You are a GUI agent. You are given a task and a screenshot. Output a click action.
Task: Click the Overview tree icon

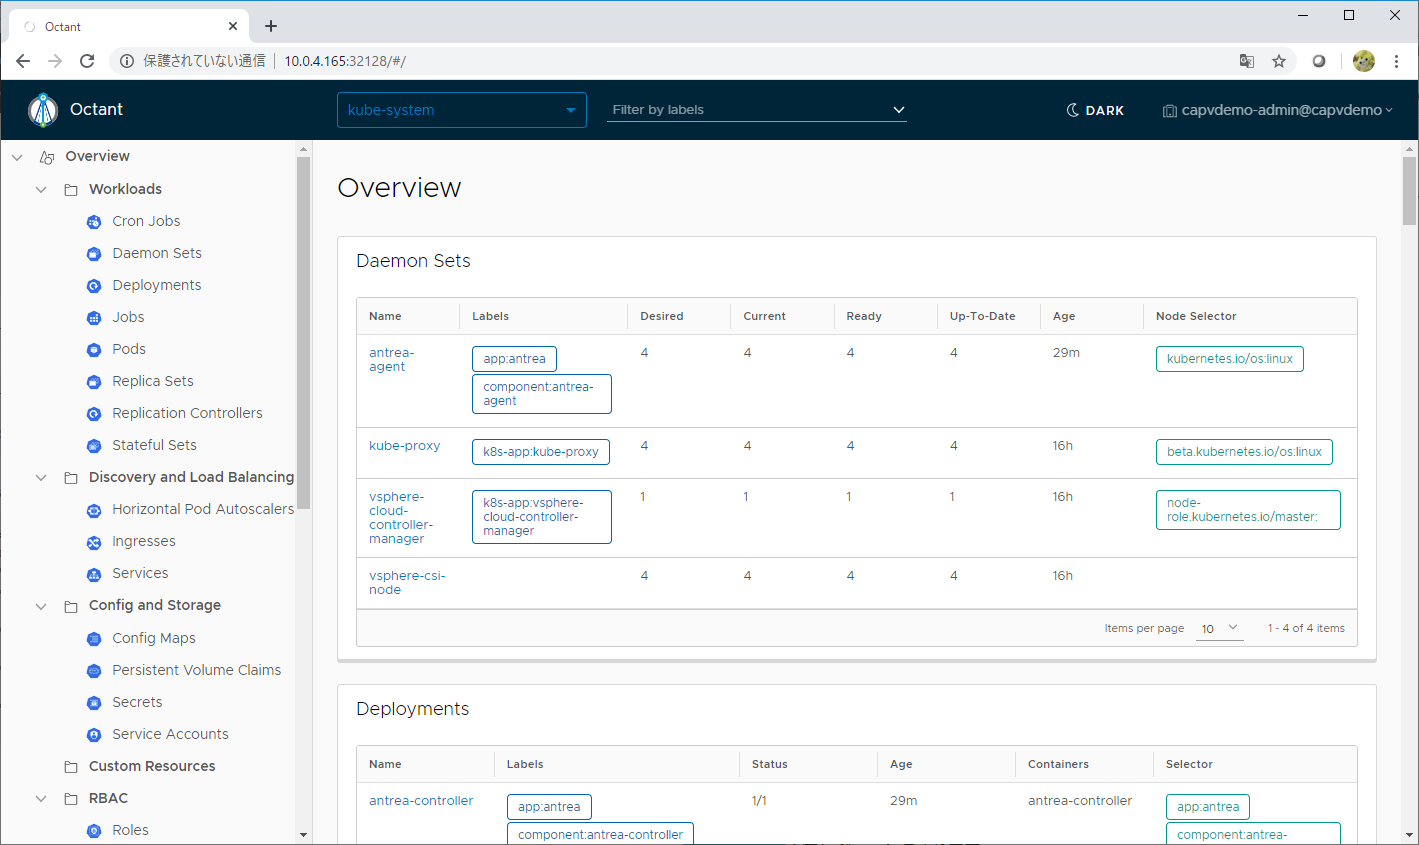pyautogui.click(x=47, y=157)
